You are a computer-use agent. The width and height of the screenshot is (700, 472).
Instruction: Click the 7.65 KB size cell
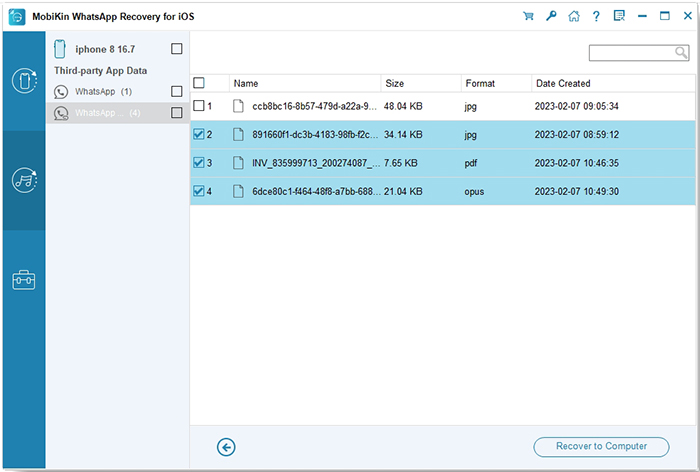(x=400, y=163)
